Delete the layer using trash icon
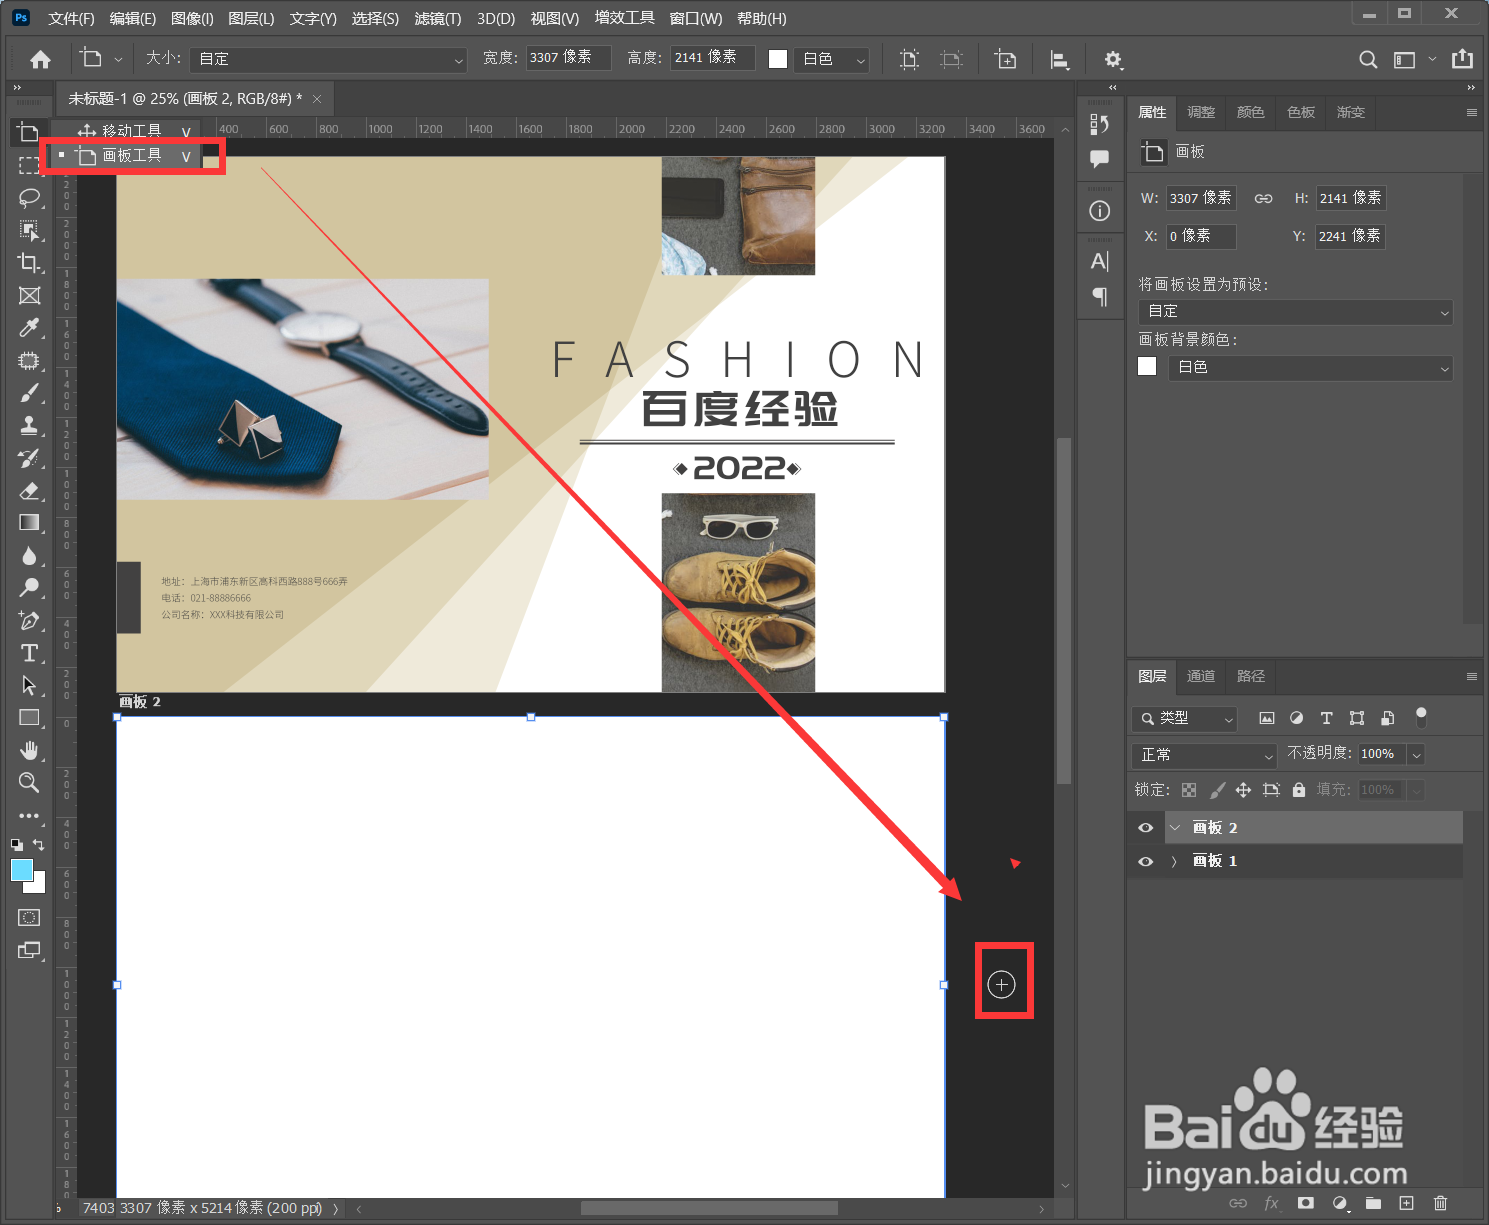Viewport: 1489px width, 1225px height. coord(1440,1204)
